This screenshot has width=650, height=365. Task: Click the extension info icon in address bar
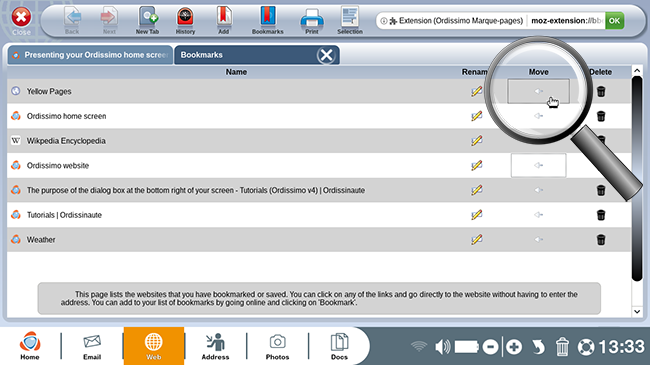click(x=384, y=21)
